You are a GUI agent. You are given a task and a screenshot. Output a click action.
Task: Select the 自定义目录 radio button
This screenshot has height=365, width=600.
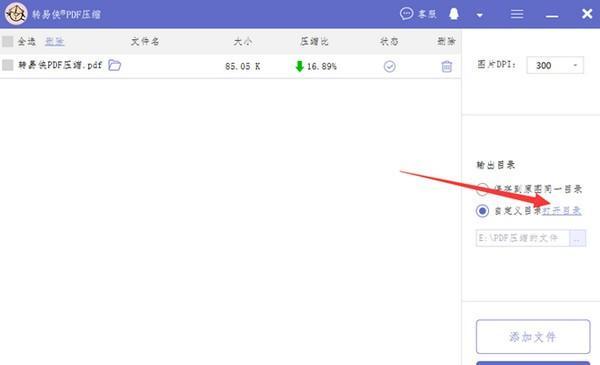482,211
